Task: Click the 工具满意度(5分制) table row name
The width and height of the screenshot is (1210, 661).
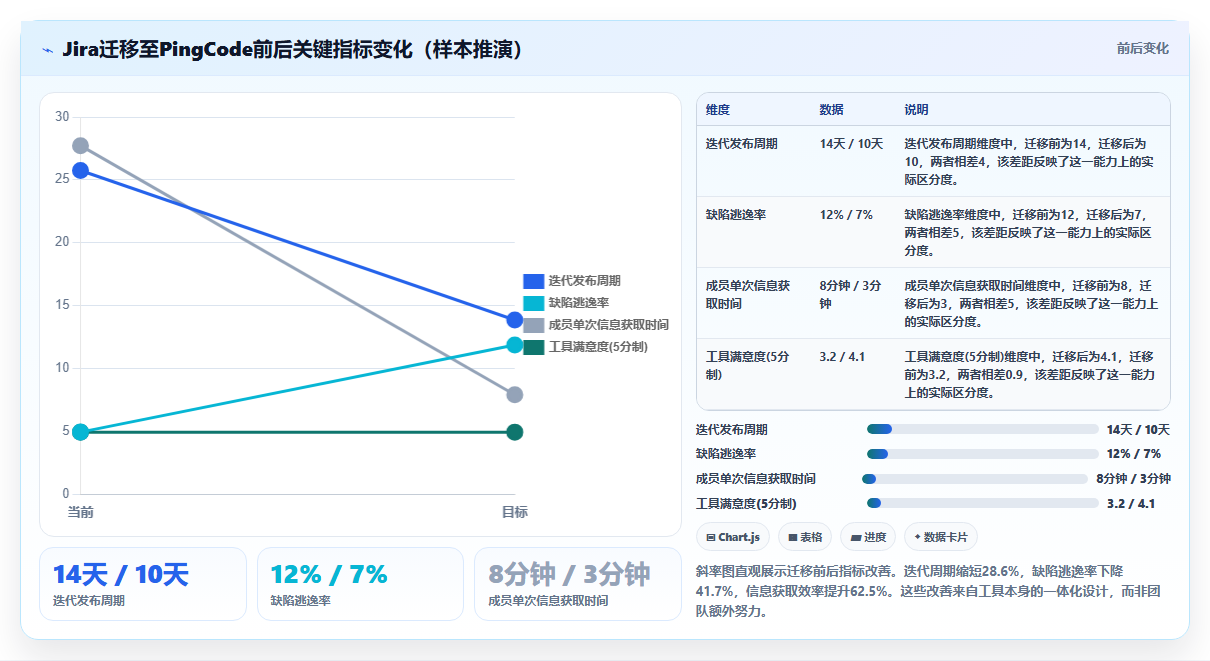Action: tap(748, 366)
